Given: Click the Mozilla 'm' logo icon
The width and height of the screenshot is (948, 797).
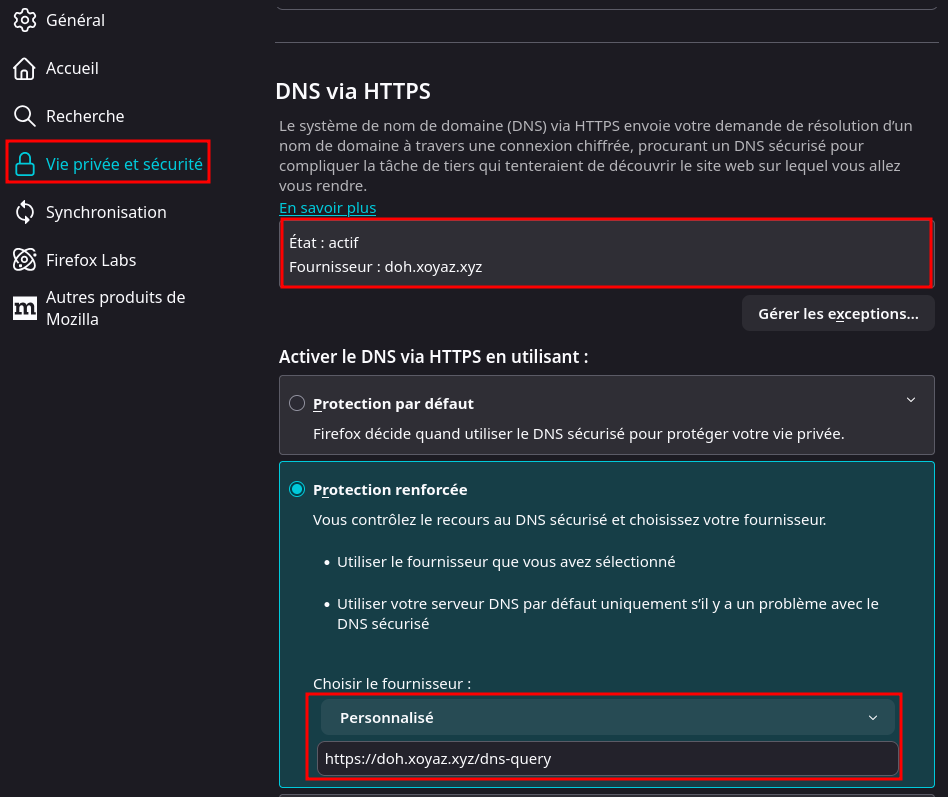Looking at the screenshot, I should [25, 308].
